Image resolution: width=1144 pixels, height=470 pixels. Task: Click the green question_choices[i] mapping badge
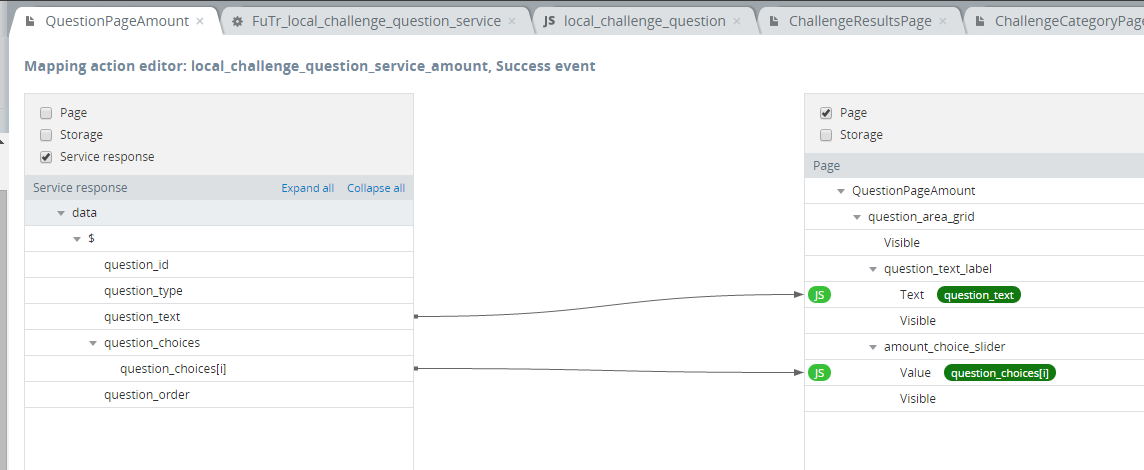click(x=998, y=373)
